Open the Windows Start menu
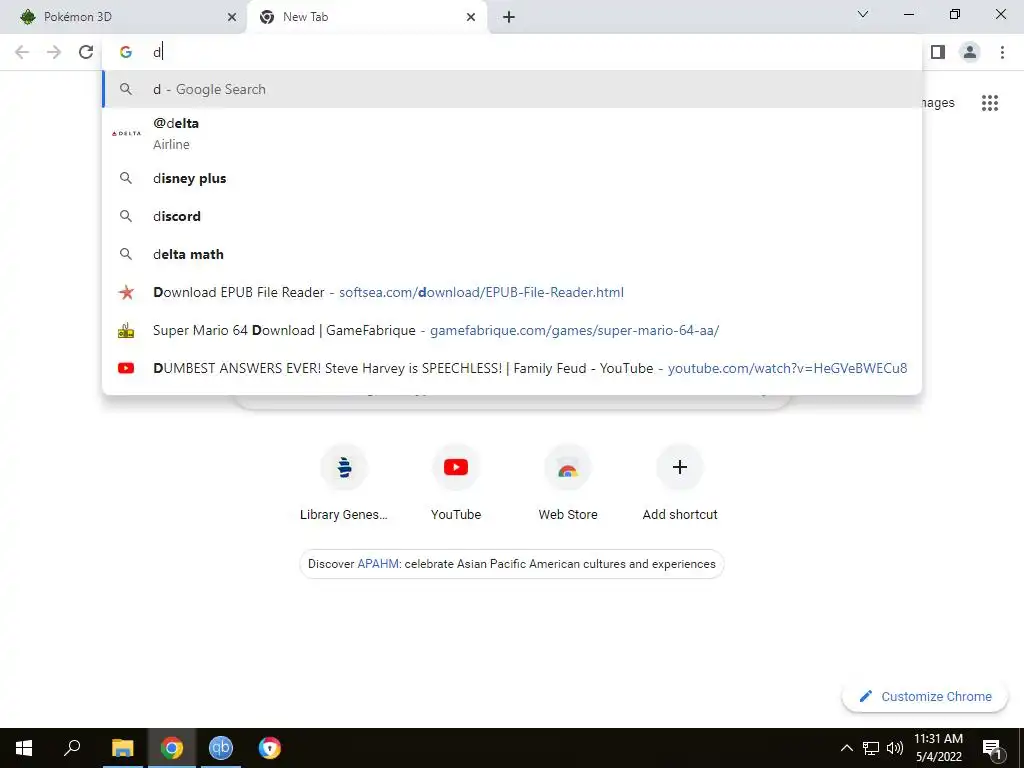 (24, 748)
